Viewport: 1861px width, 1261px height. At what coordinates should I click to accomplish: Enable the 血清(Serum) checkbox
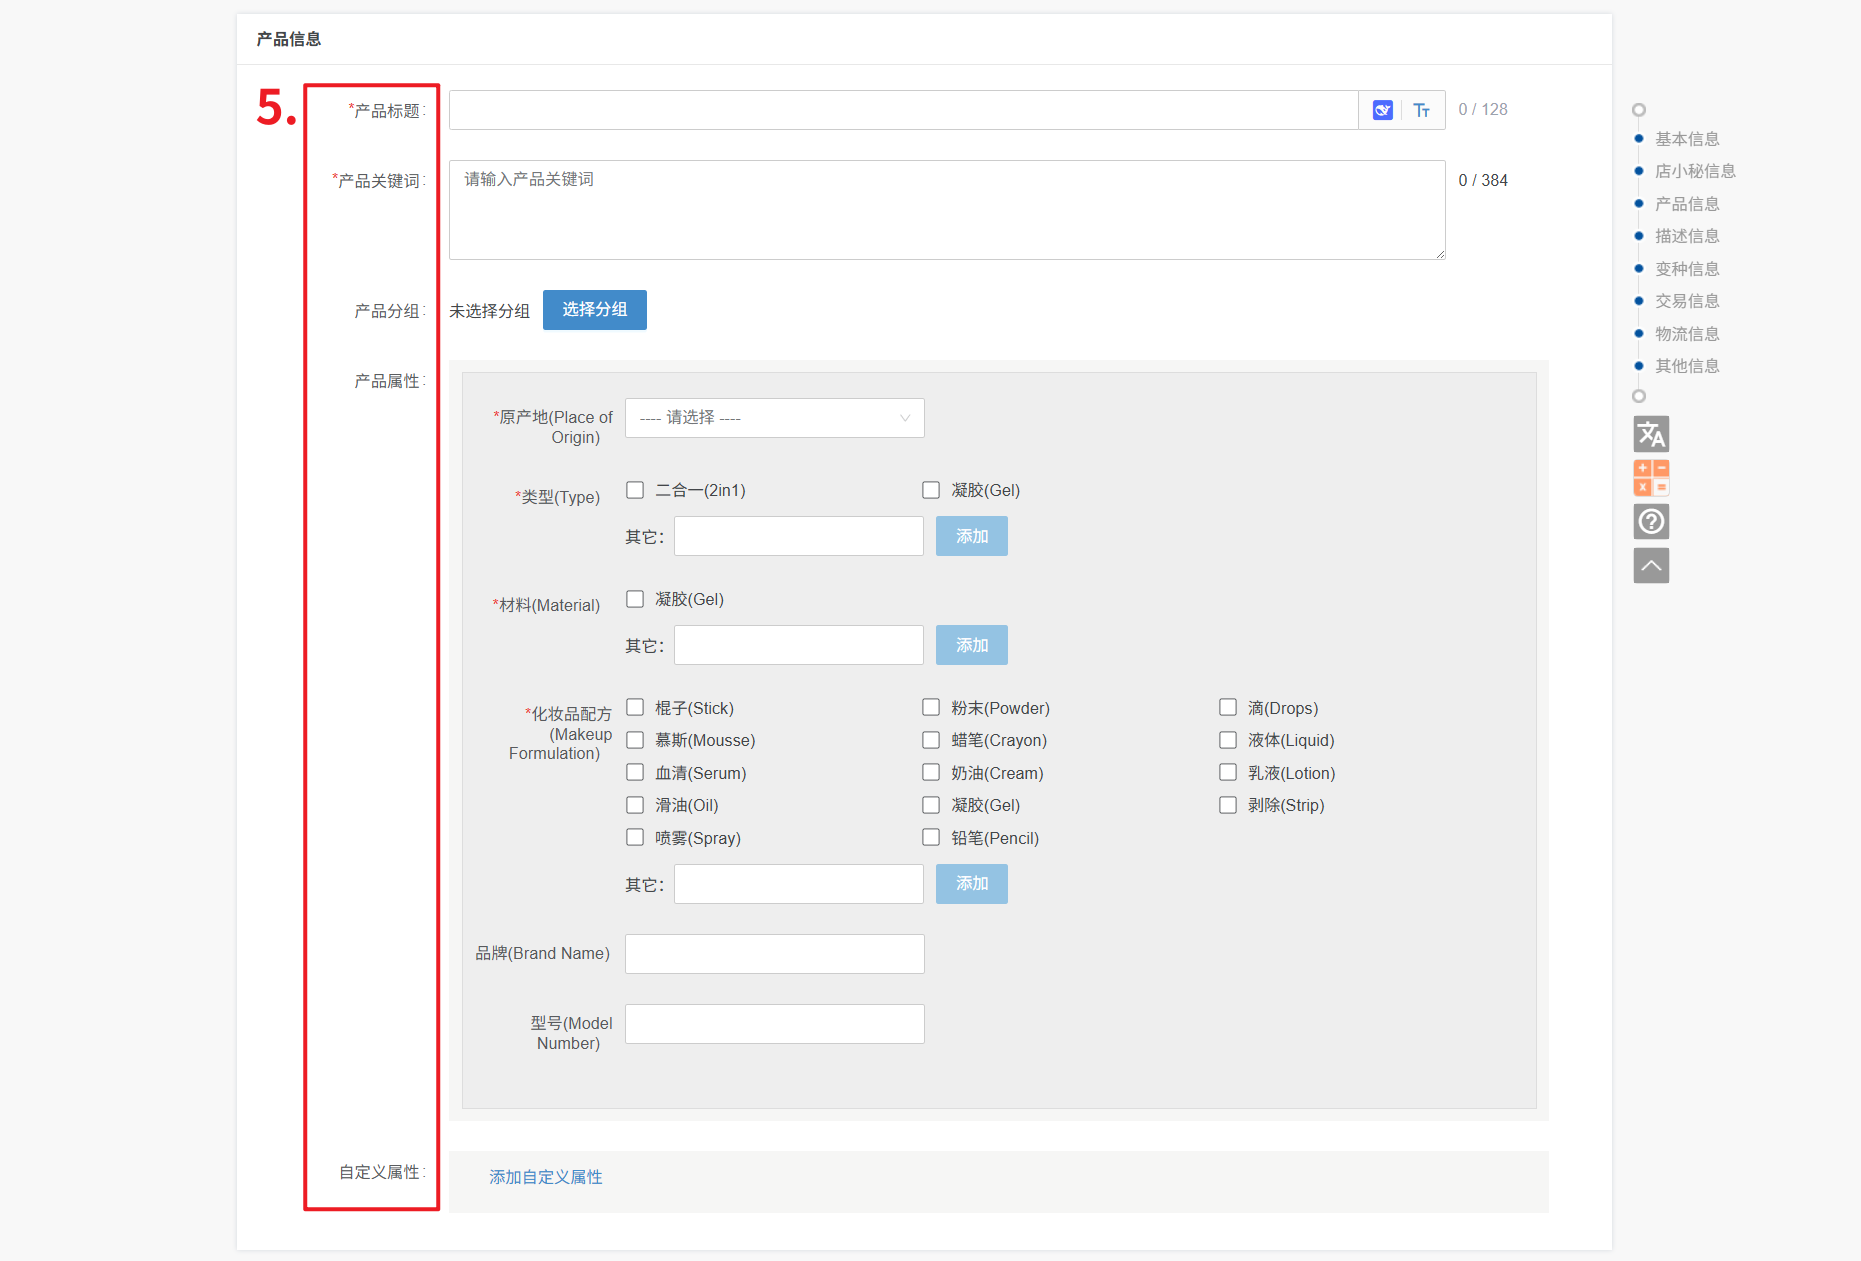[x=635, y=773]
